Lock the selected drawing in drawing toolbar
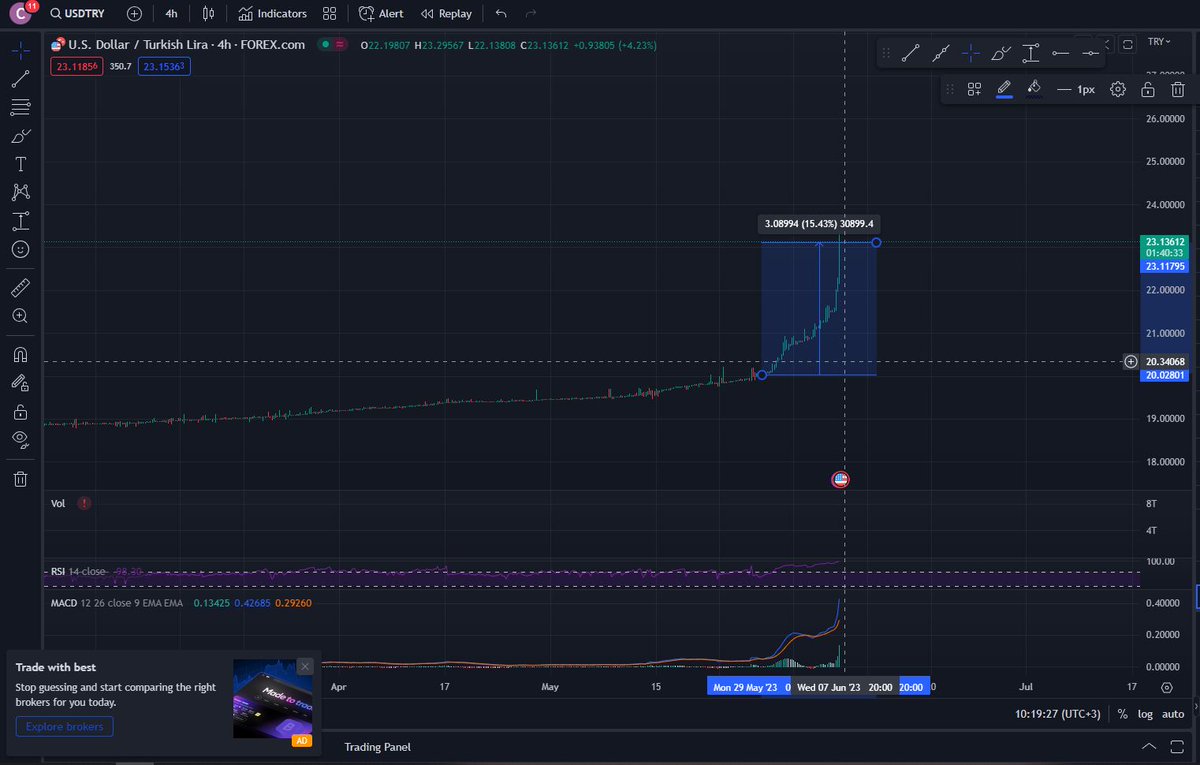This screenshot has height=765, width=1200. [x=1148, y=89]
